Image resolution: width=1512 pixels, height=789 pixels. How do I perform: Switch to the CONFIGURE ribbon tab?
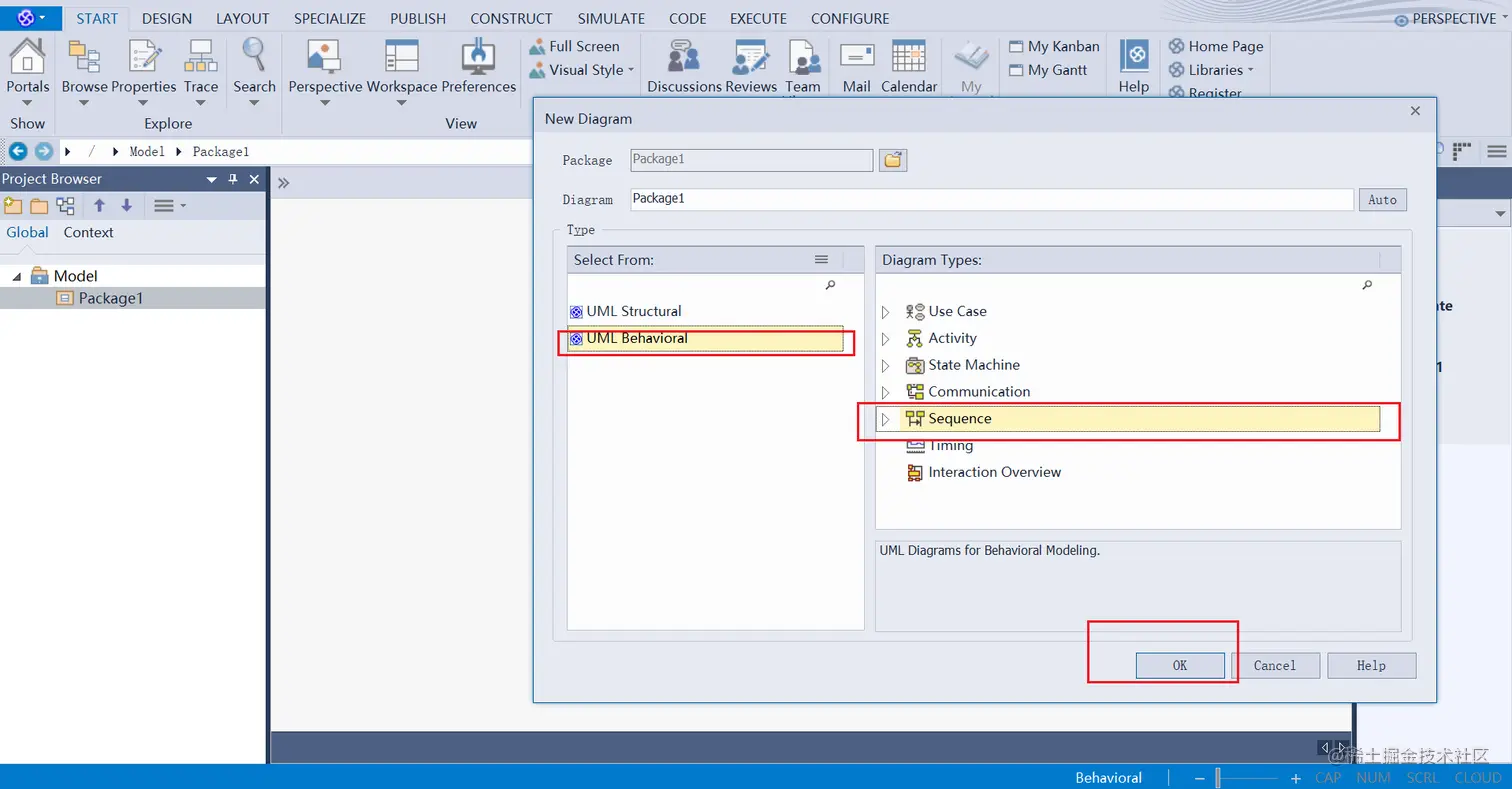pyautogui.click(x=850, y=18)
